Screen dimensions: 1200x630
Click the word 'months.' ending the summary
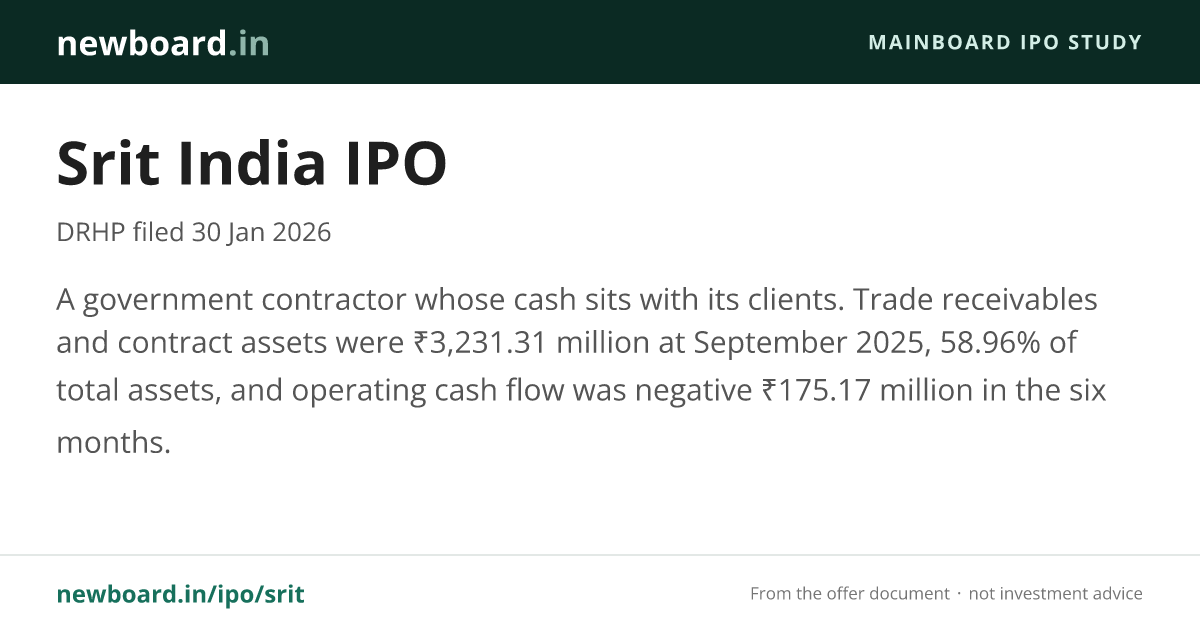click(114, 441)
